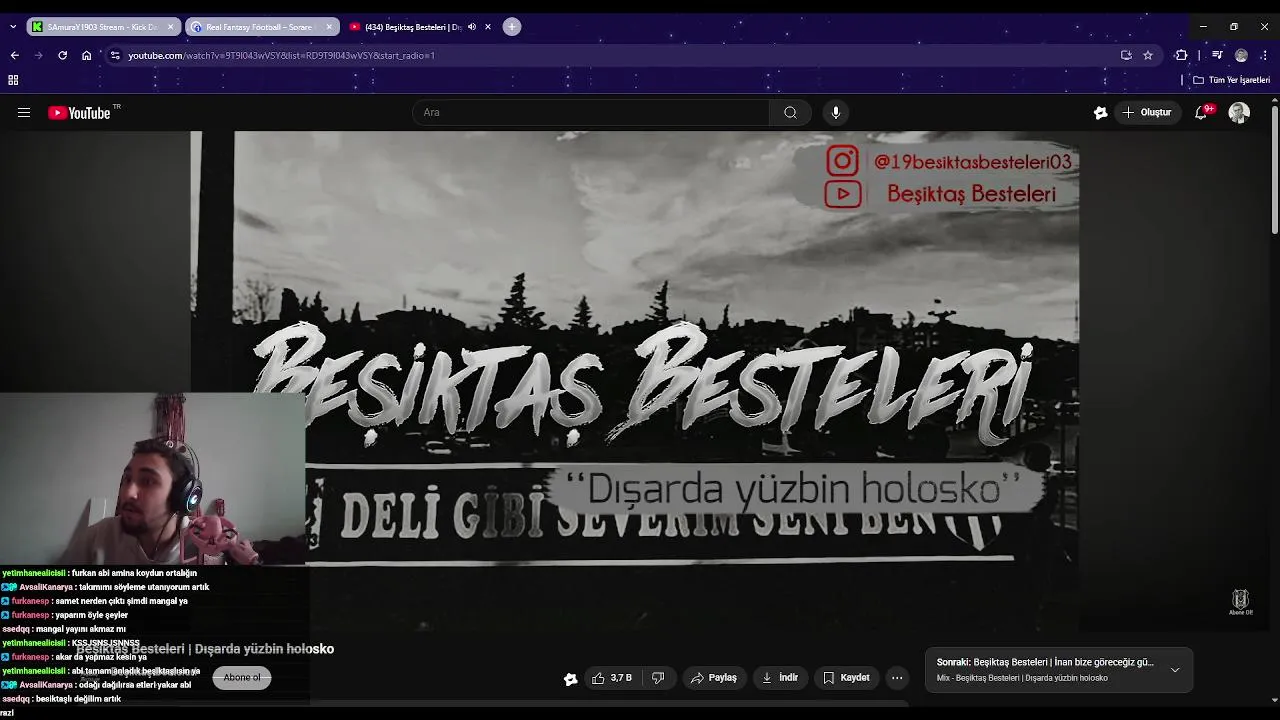The width and height of the screenshot is (1280, 720).
Task: Open YouTube account avatar menu
Action: pos(1239,113)
